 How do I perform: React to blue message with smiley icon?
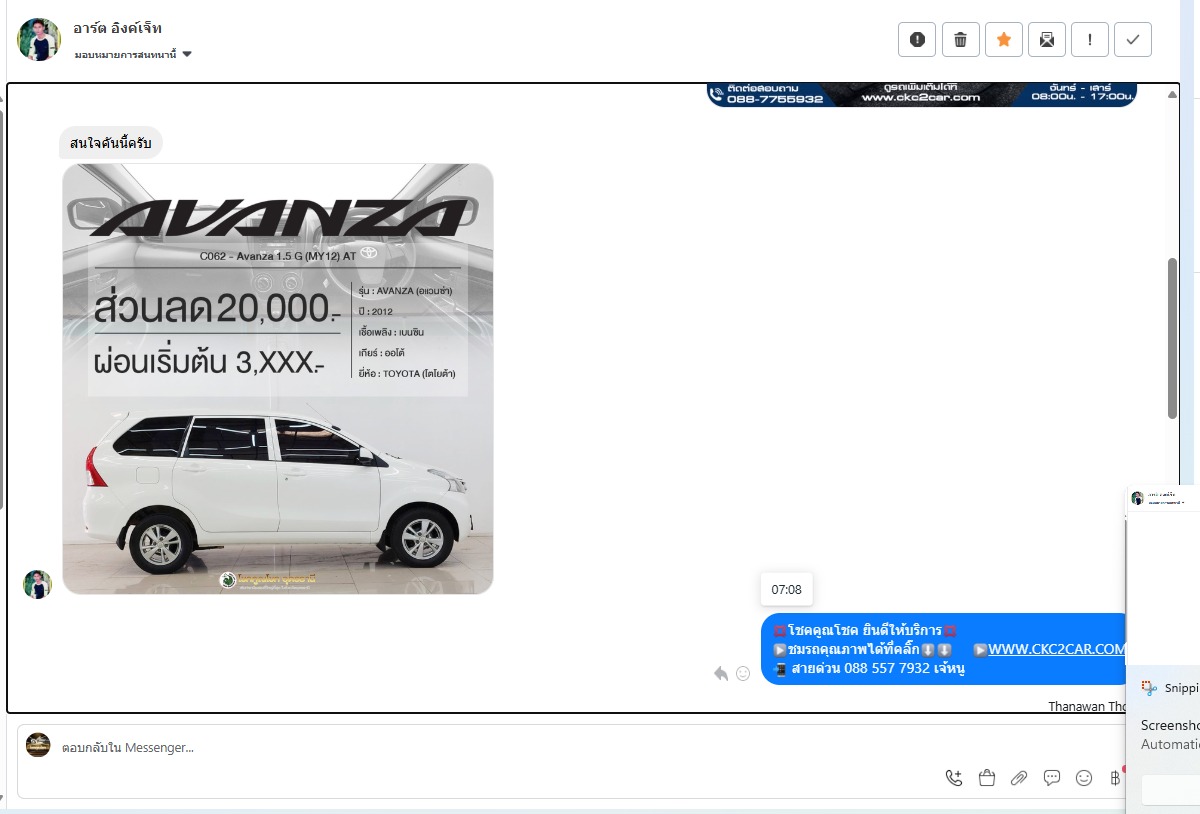point(743,673)
